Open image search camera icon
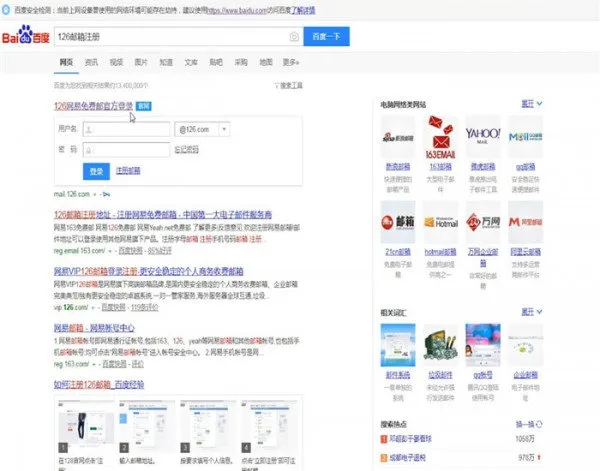 coord(294,37)
